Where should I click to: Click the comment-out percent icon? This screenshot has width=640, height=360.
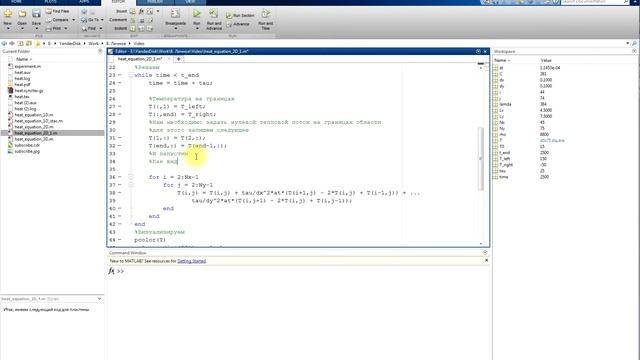click(x=133, y=20)
